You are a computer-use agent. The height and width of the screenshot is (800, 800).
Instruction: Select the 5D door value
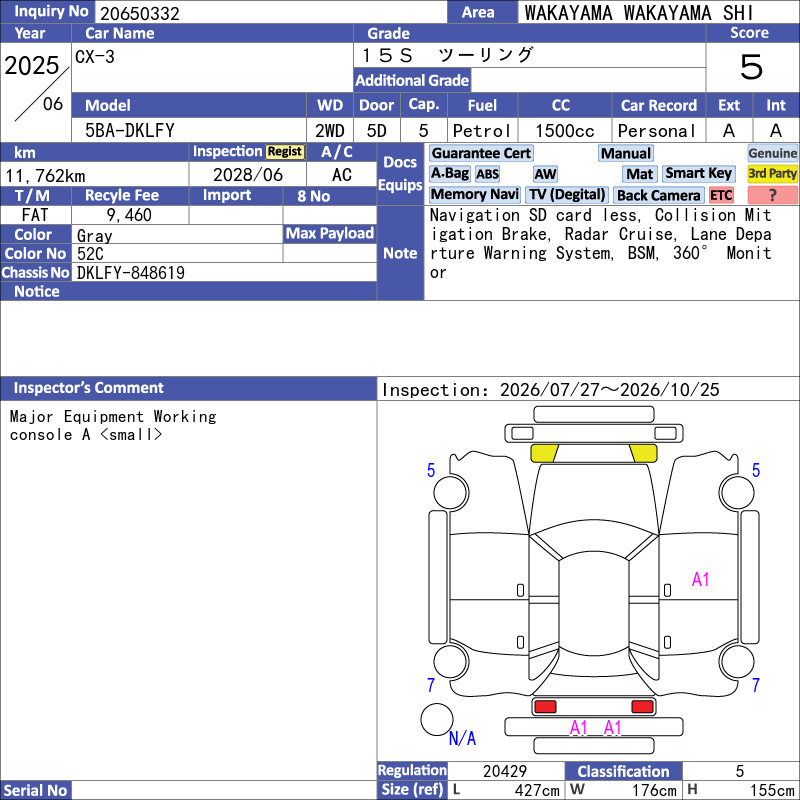pos(377,131)
